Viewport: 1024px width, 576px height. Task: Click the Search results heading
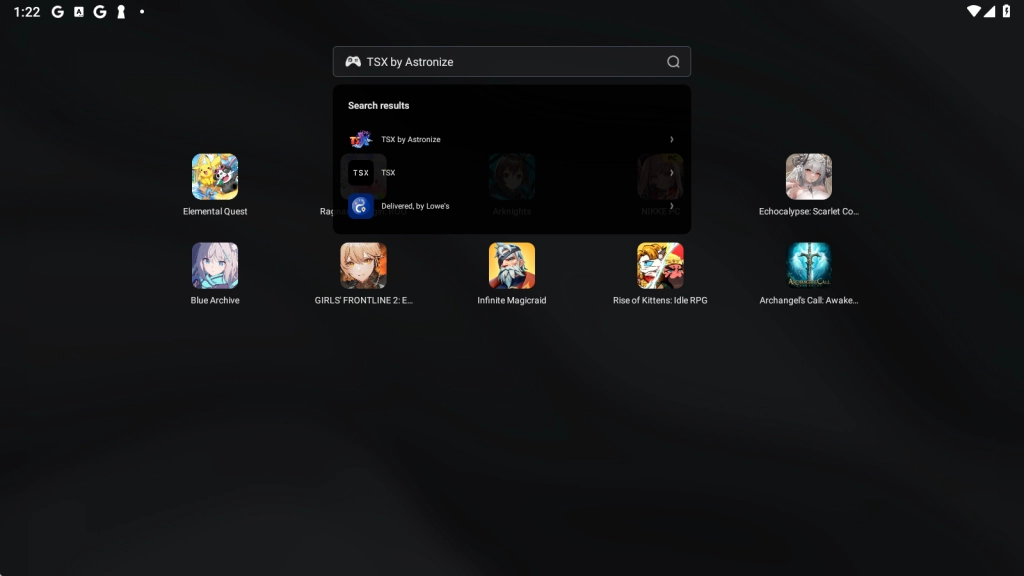pyautogui.click(x=378, y=105)
